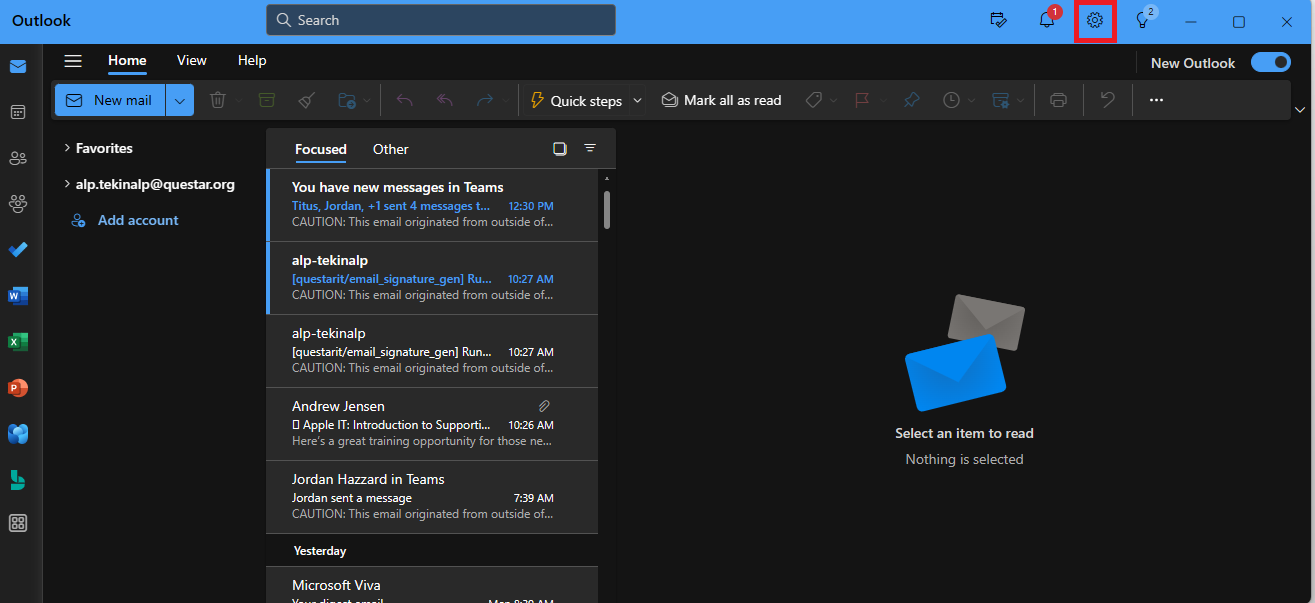The width and height of the screenshot is (1315, 603).
Task: Click Mark all as read
Action: (x=721, y=100)
